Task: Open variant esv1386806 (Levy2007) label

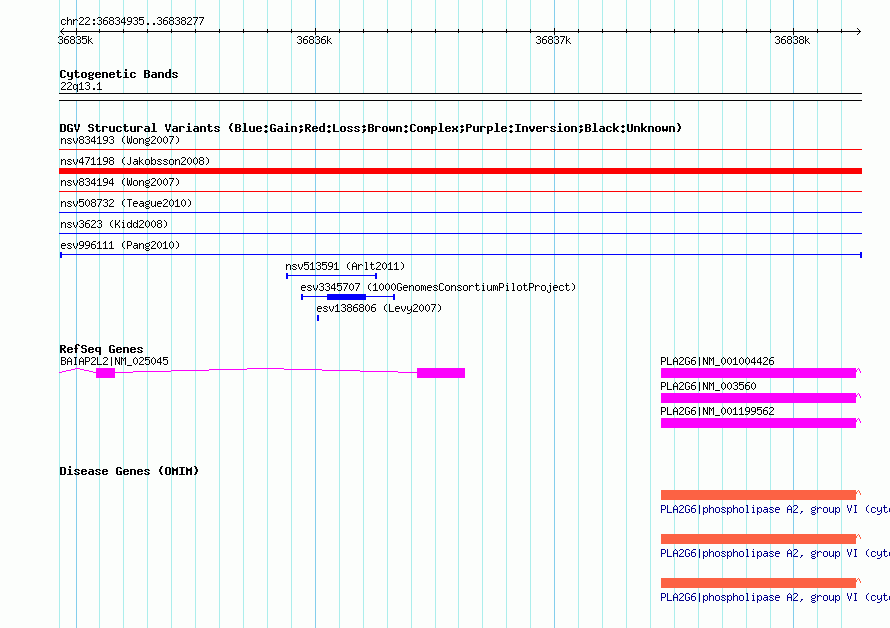Action: coord(379,308)
